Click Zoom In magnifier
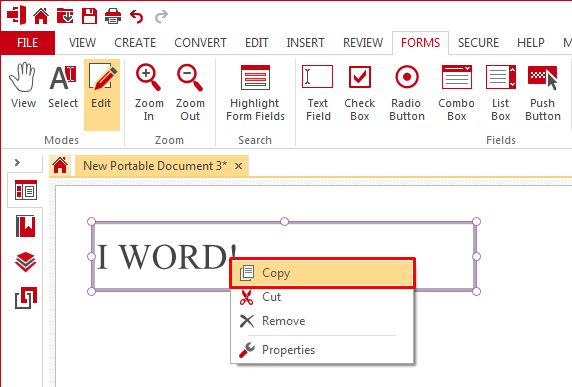The image size is (572, 387). (149, 93)
